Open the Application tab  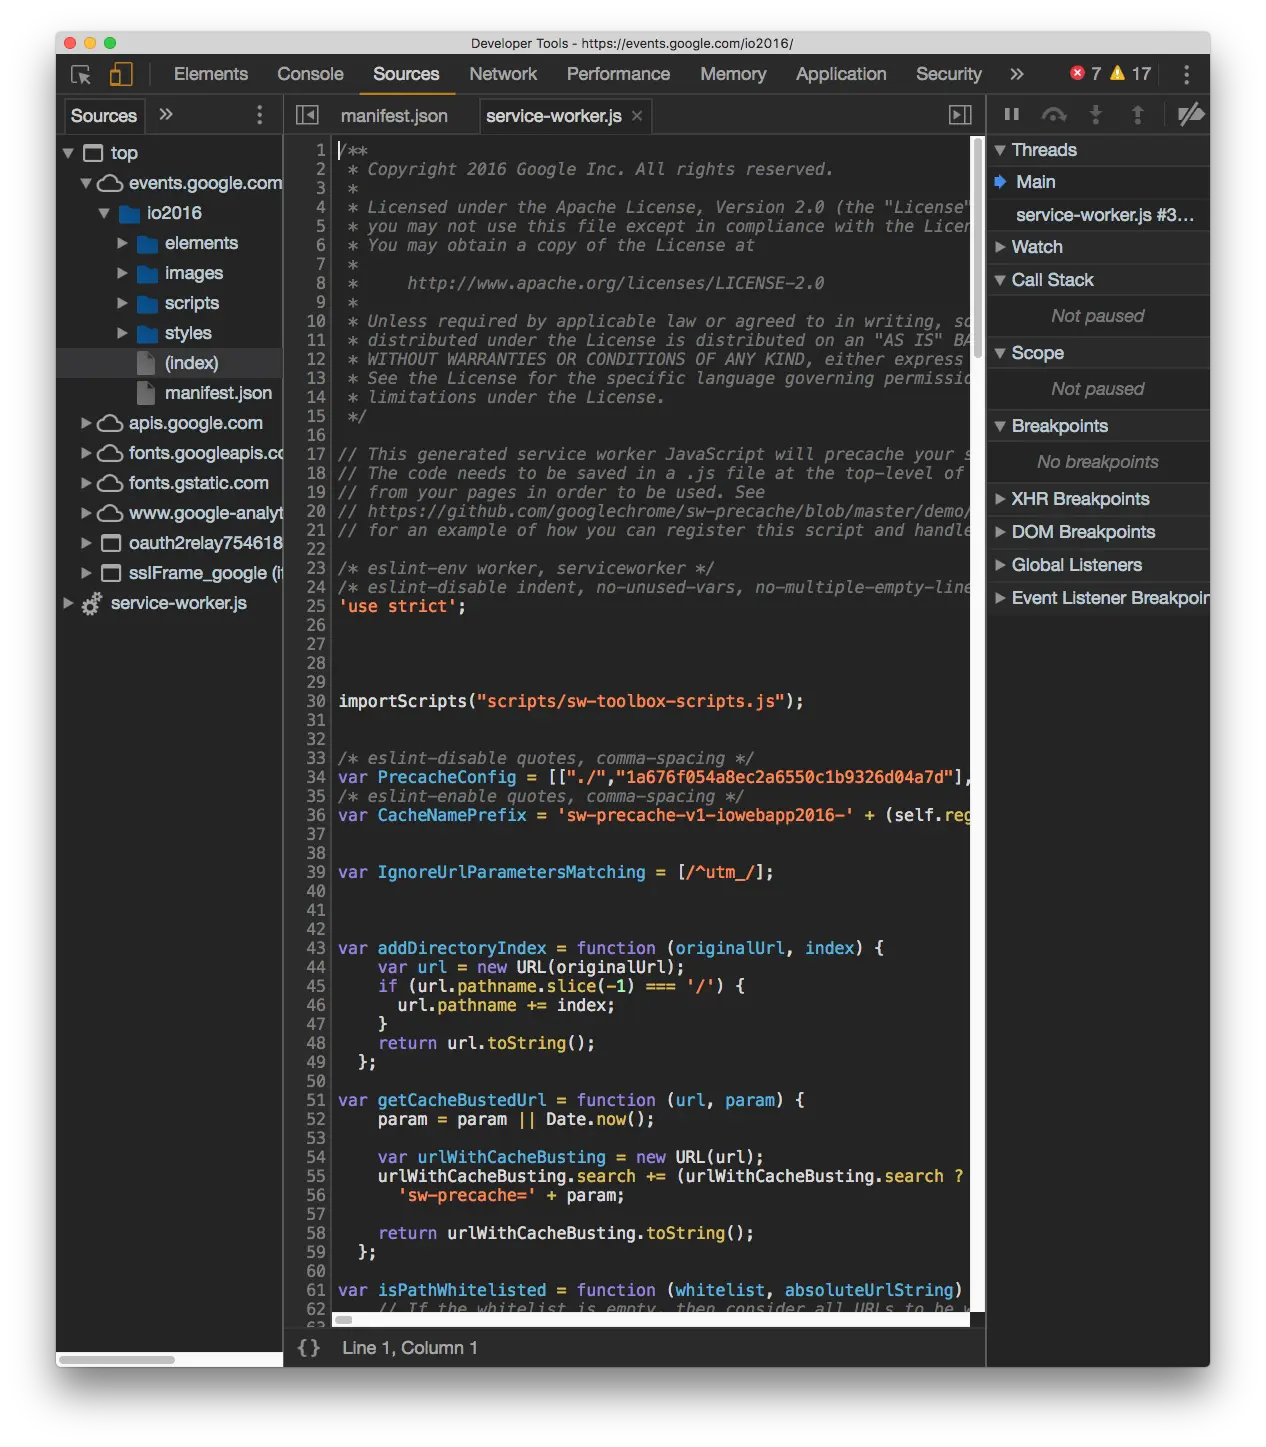click(x=841, y=74)
